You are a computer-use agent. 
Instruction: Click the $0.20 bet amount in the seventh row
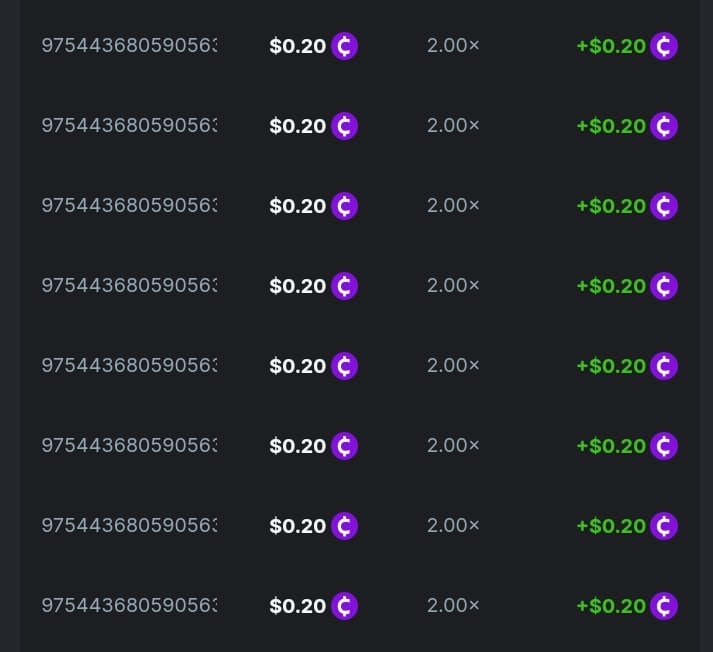[x=298, y=526]
